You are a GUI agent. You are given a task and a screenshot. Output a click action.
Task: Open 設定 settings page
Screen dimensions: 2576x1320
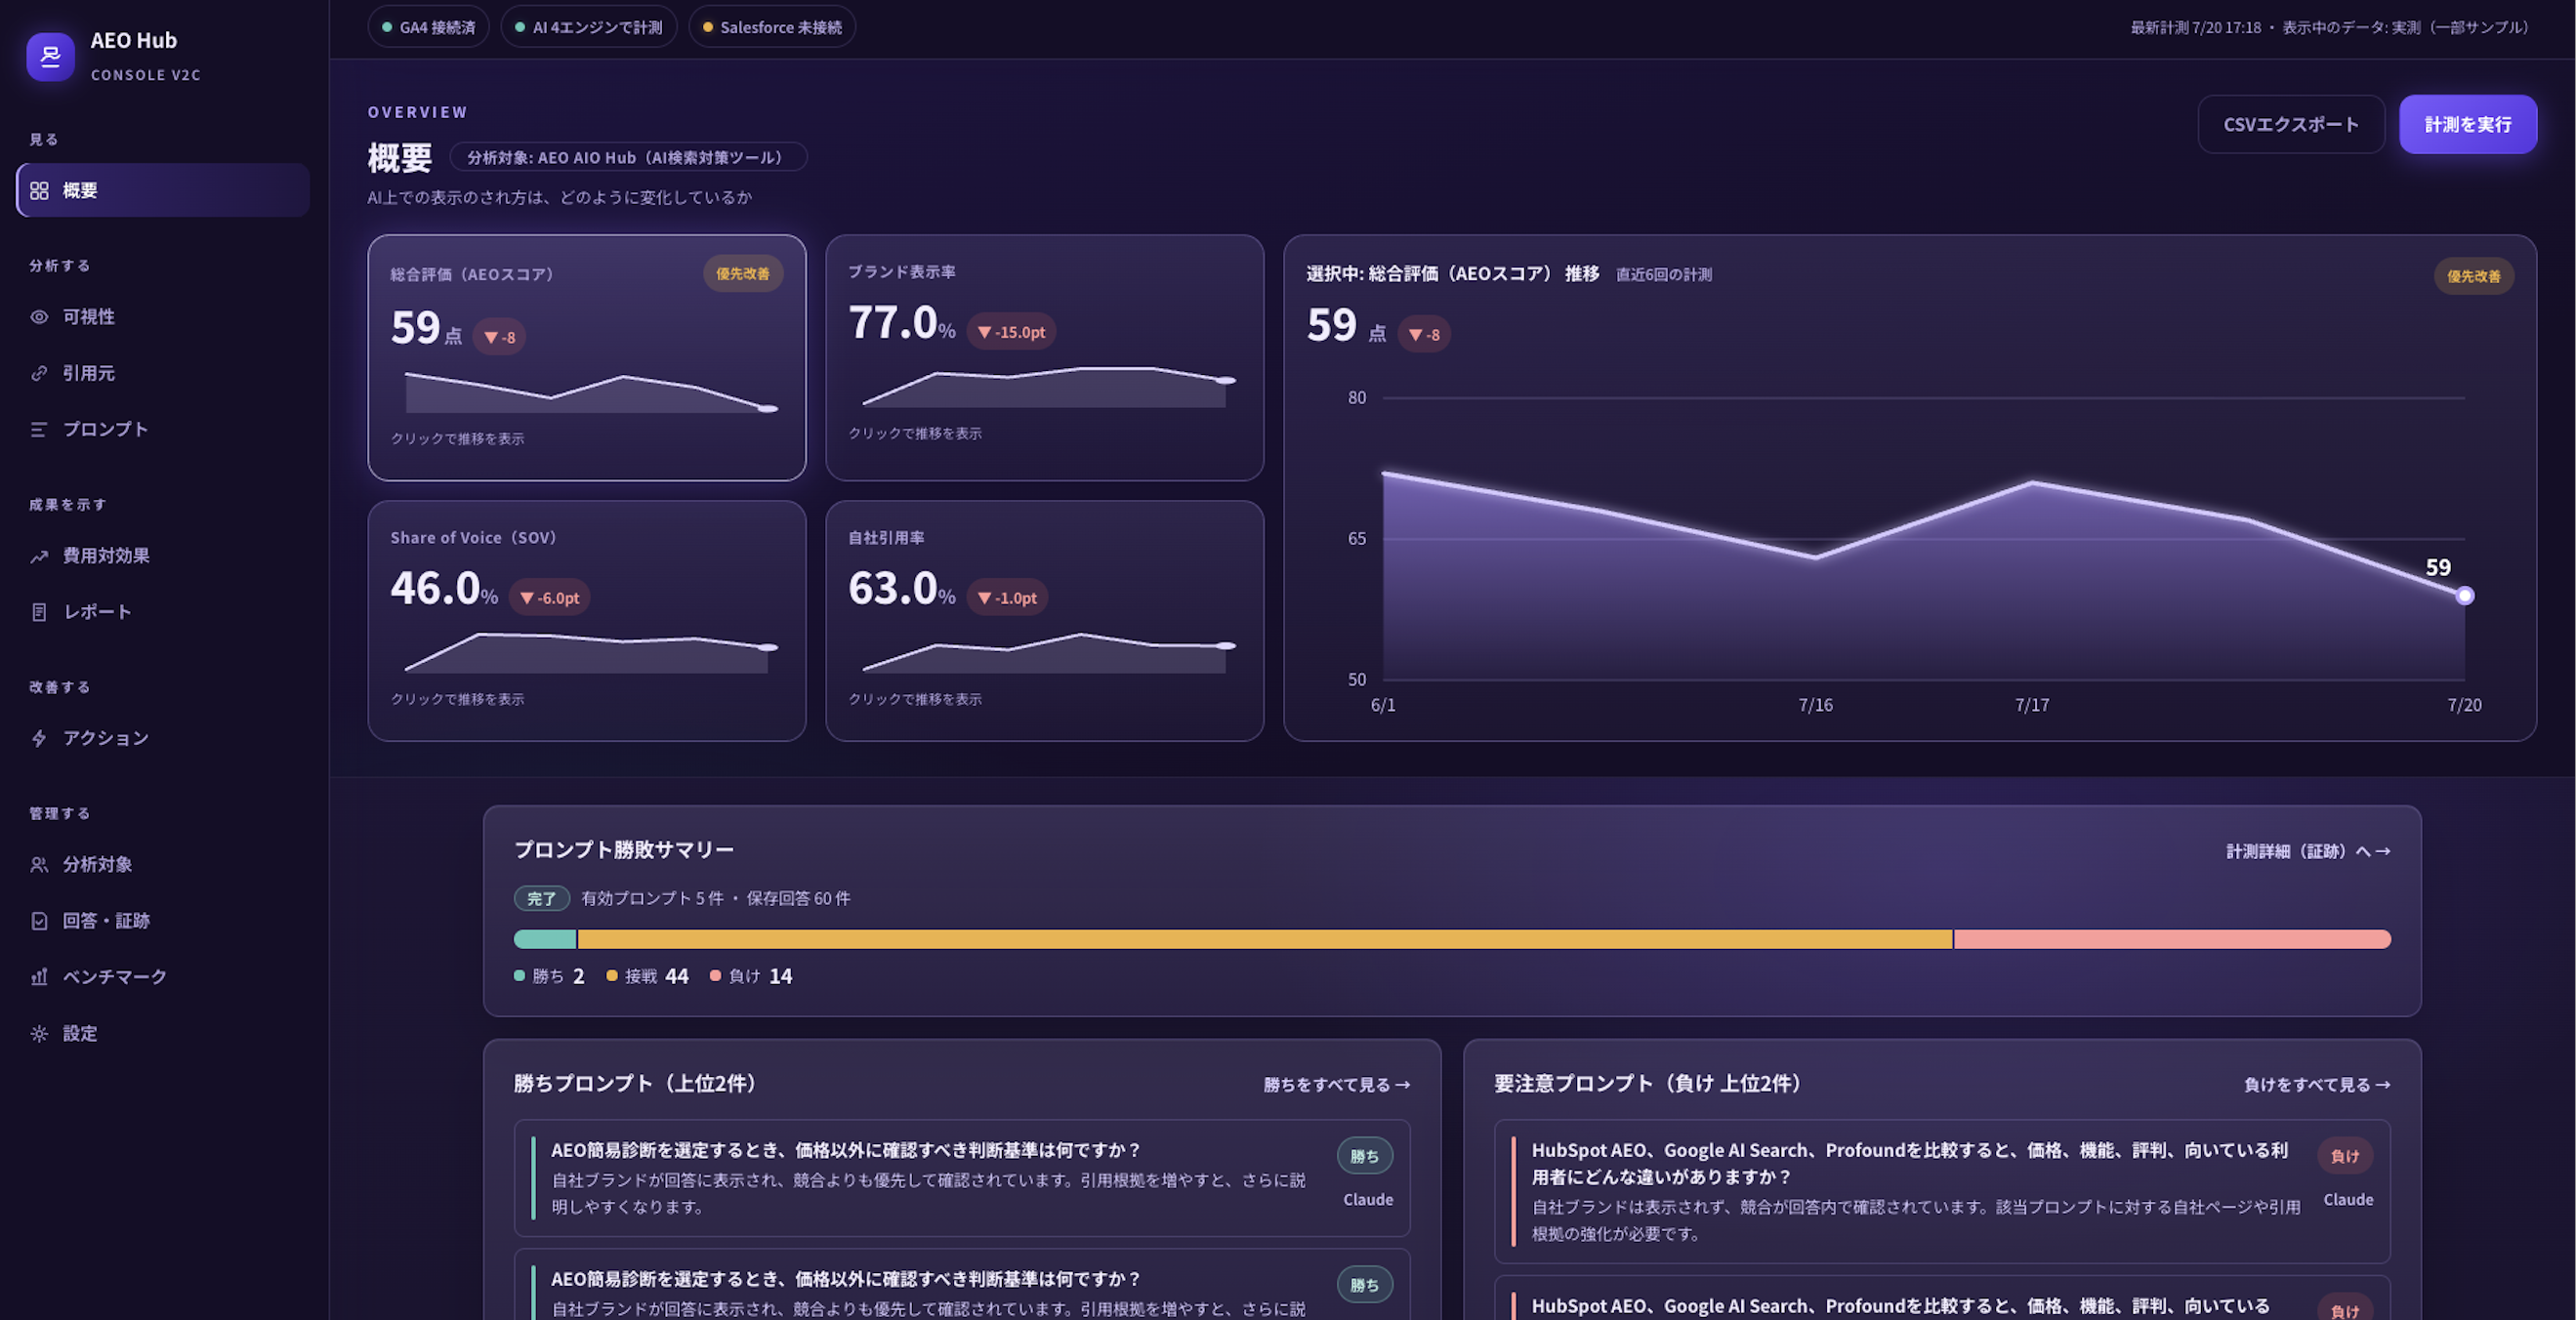[x=163, y=1034]
